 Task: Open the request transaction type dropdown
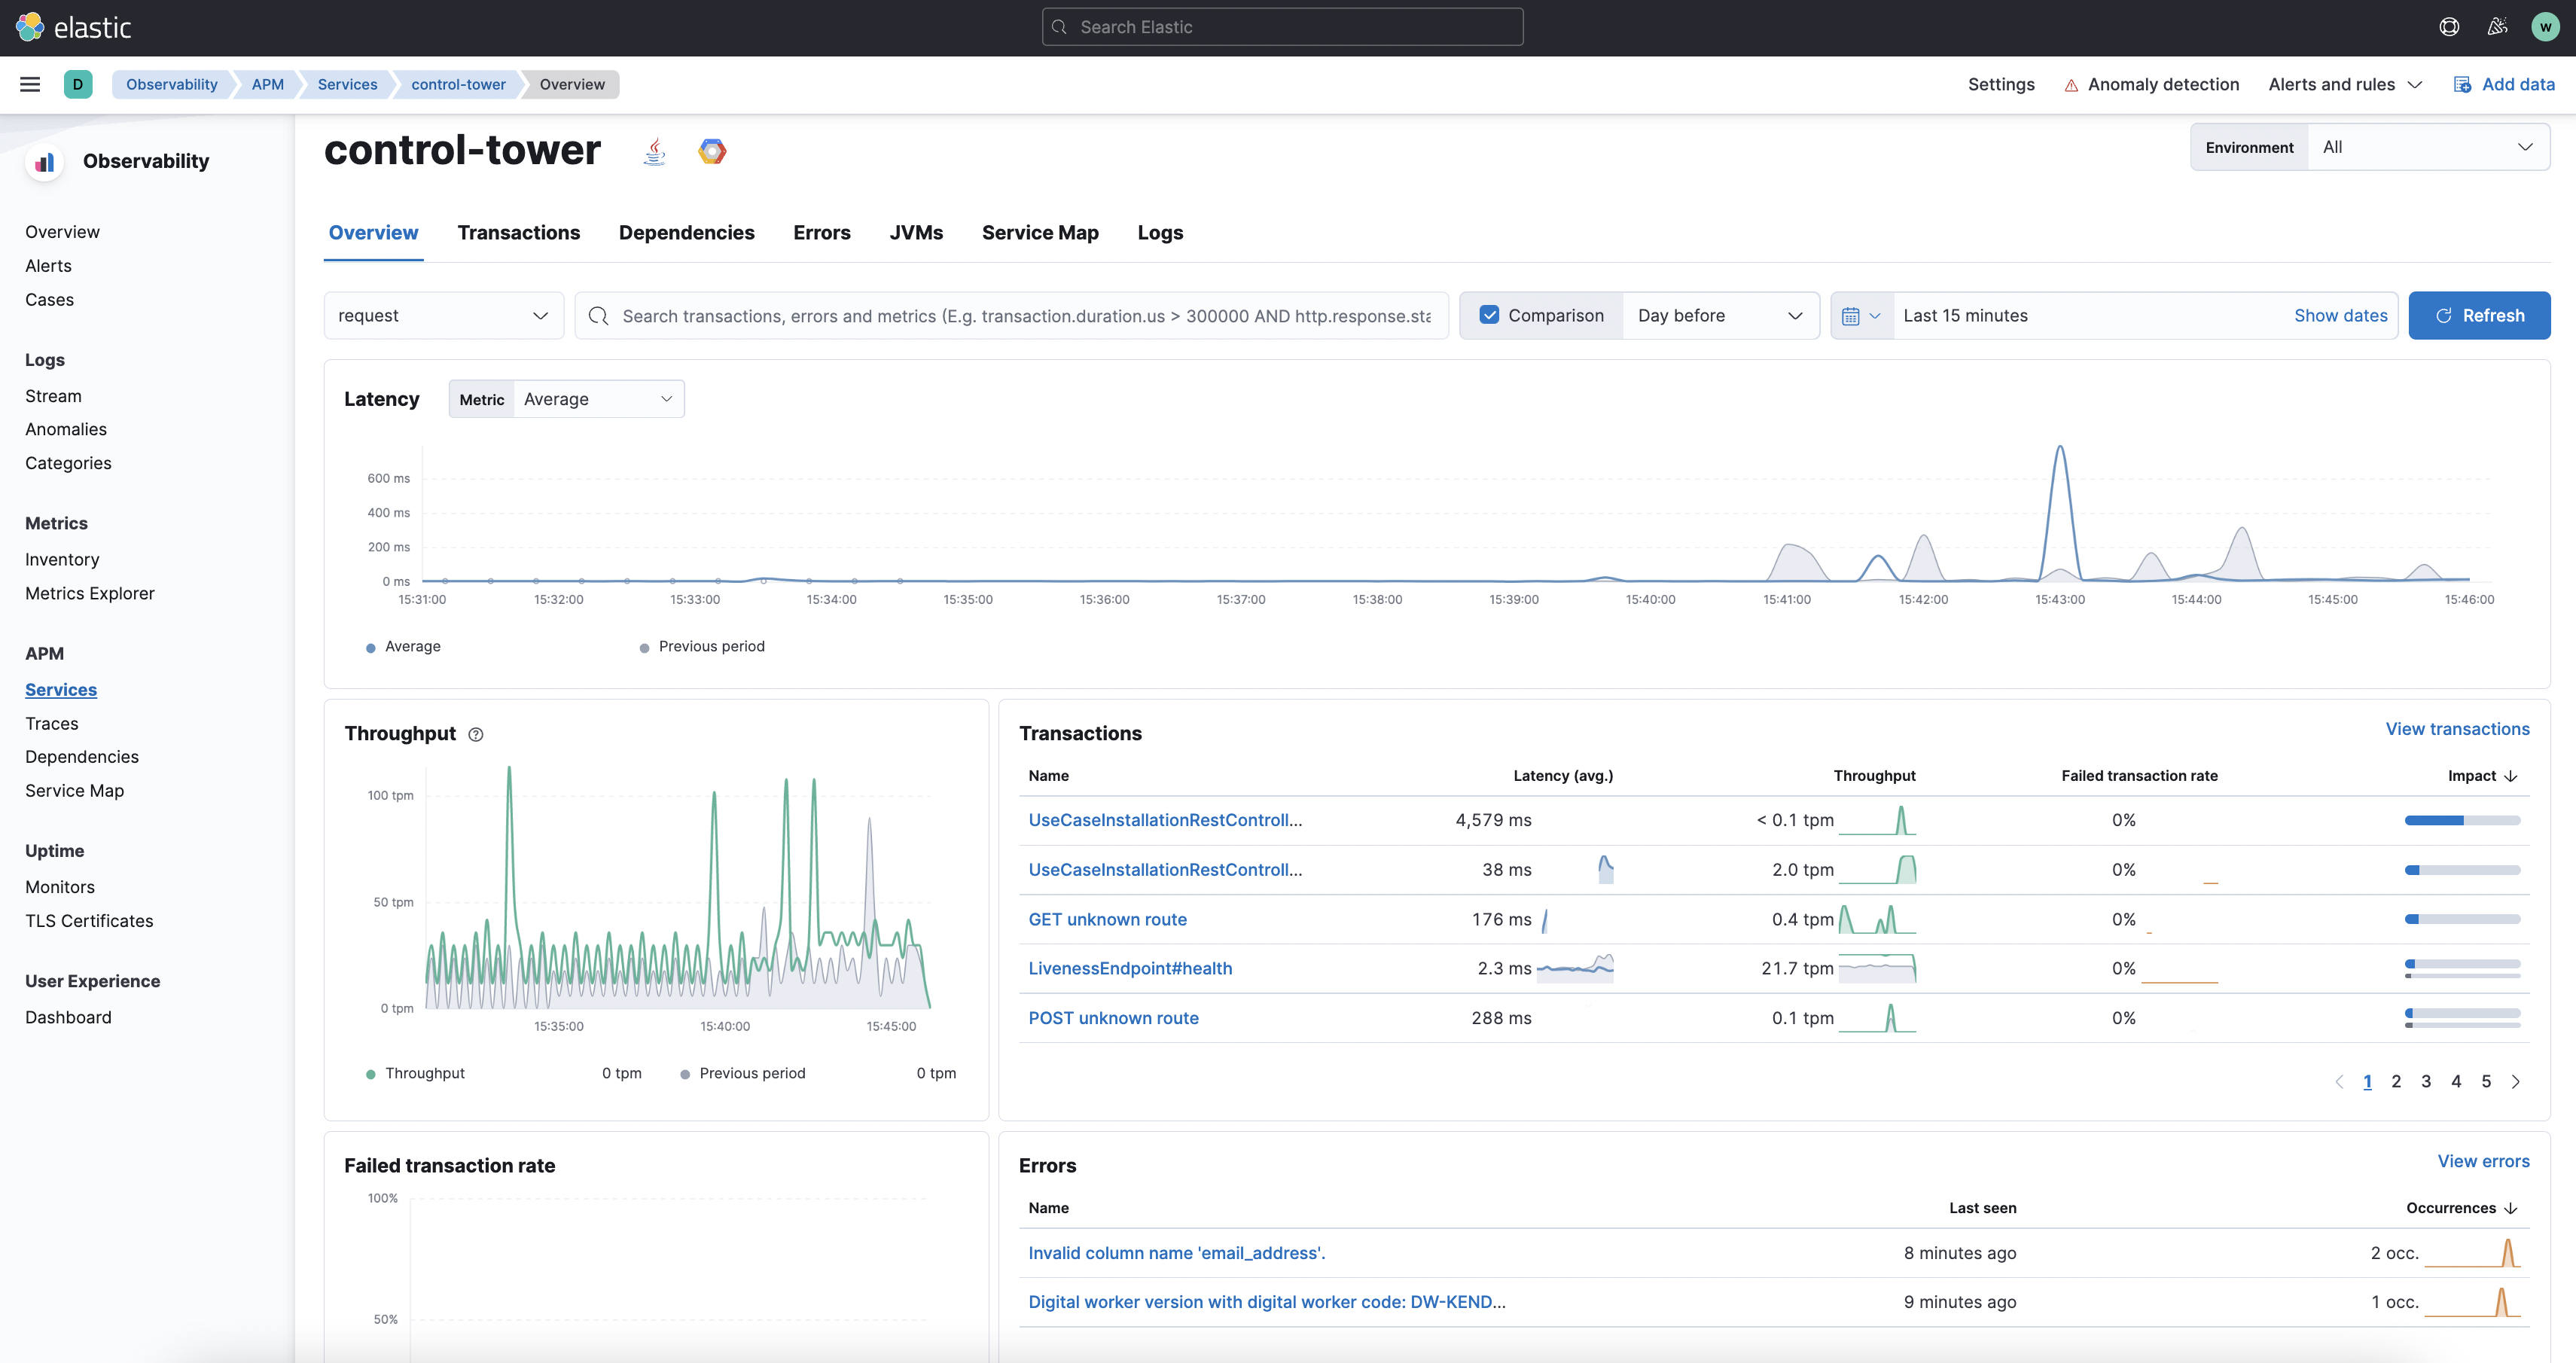(443, 316)
